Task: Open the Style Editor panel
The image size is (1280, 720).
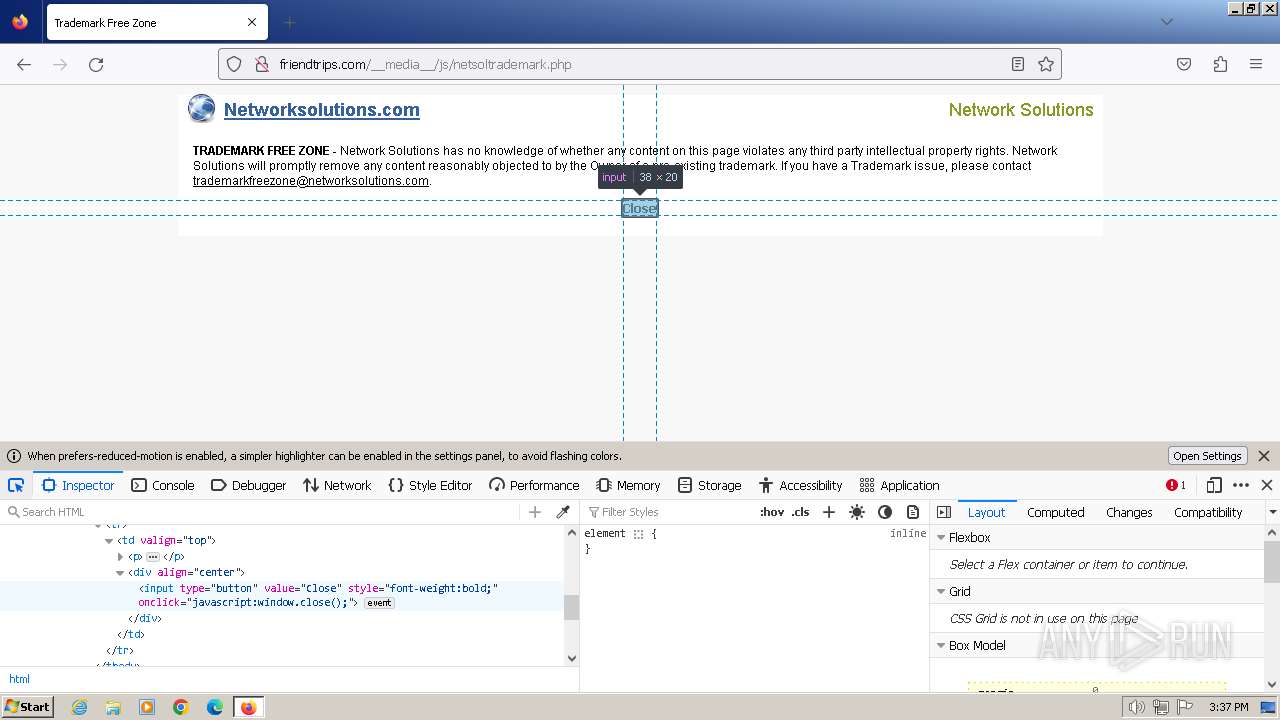Action: pyautogui.click(x=430, y=485)
